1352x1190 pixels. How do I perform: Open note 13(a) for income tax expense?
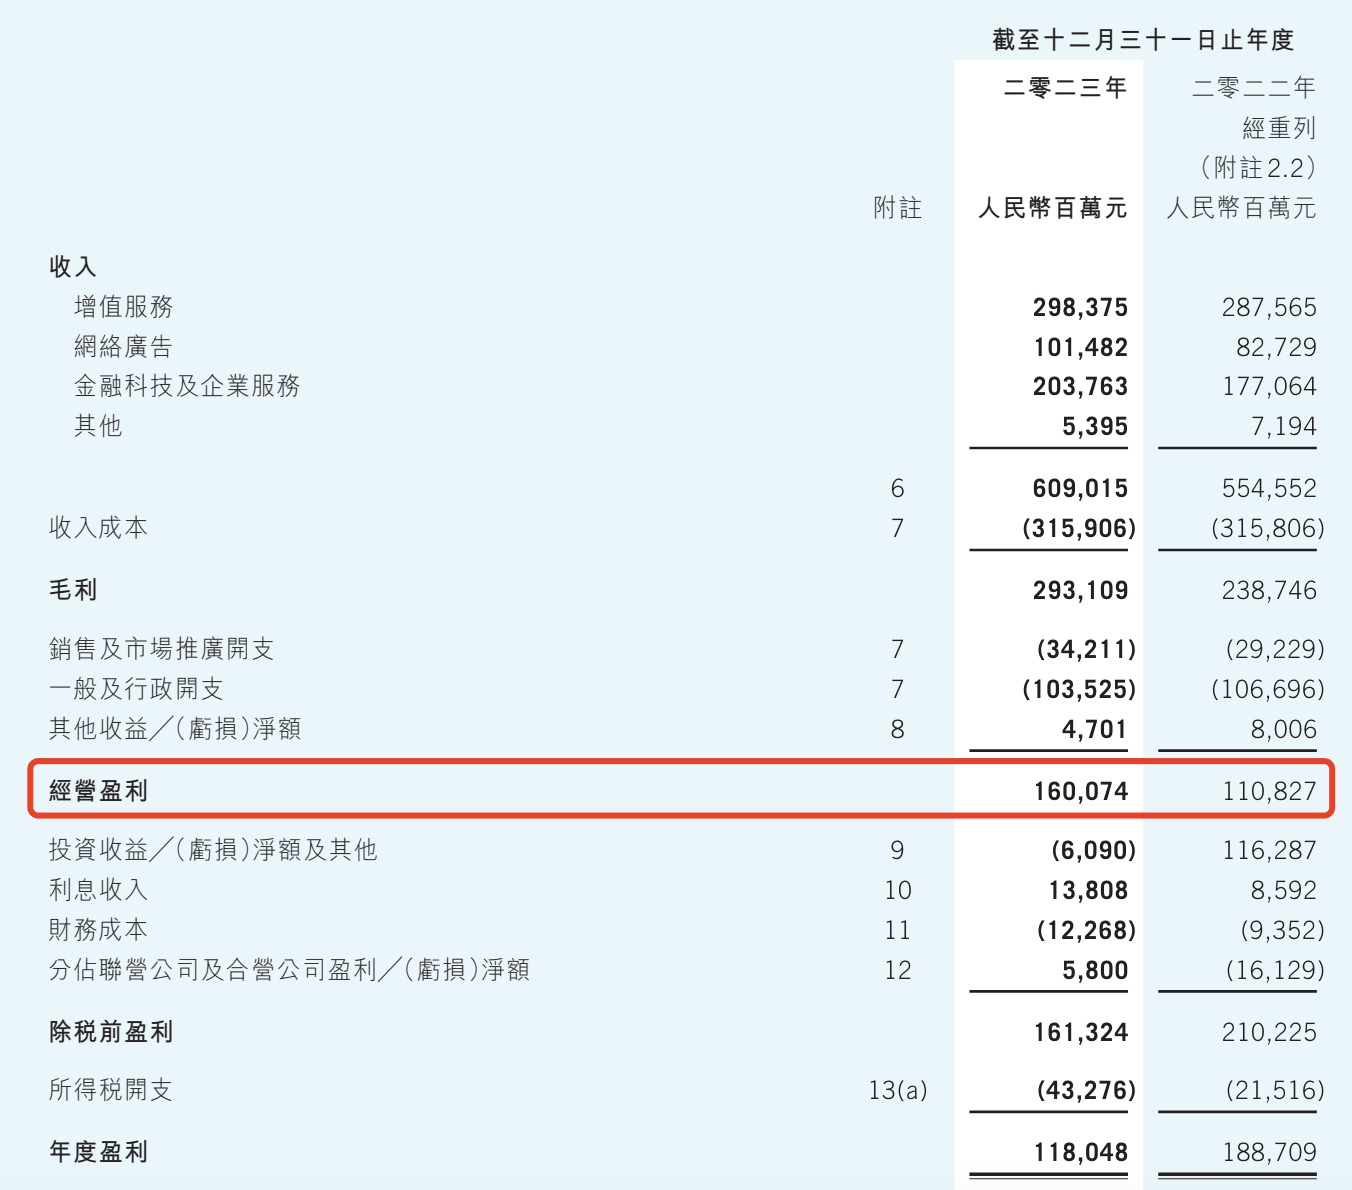pos(897,1090)
